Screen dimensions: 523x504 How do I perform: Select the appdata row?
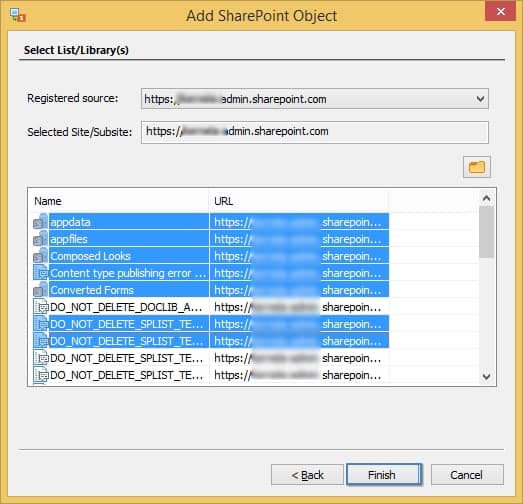click(x=210, y=221)
